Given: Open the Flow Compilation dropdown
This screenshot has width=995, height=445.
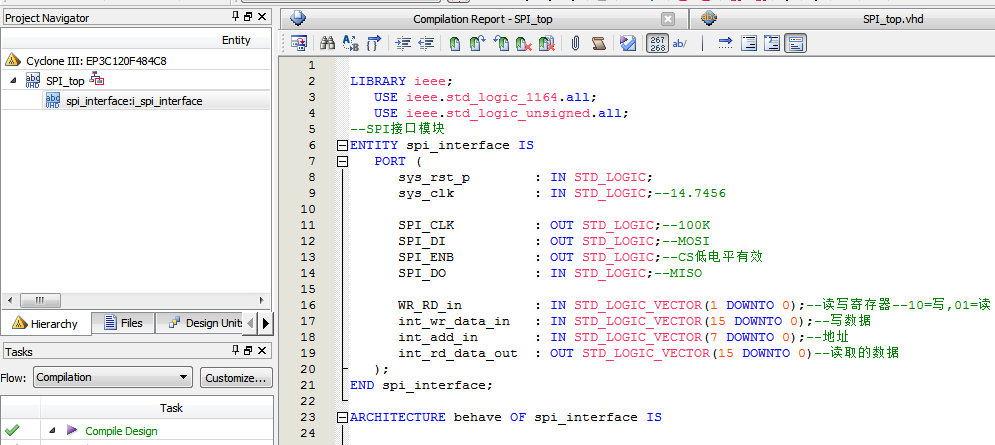Looking at the screenshot, I should [112, 377].
